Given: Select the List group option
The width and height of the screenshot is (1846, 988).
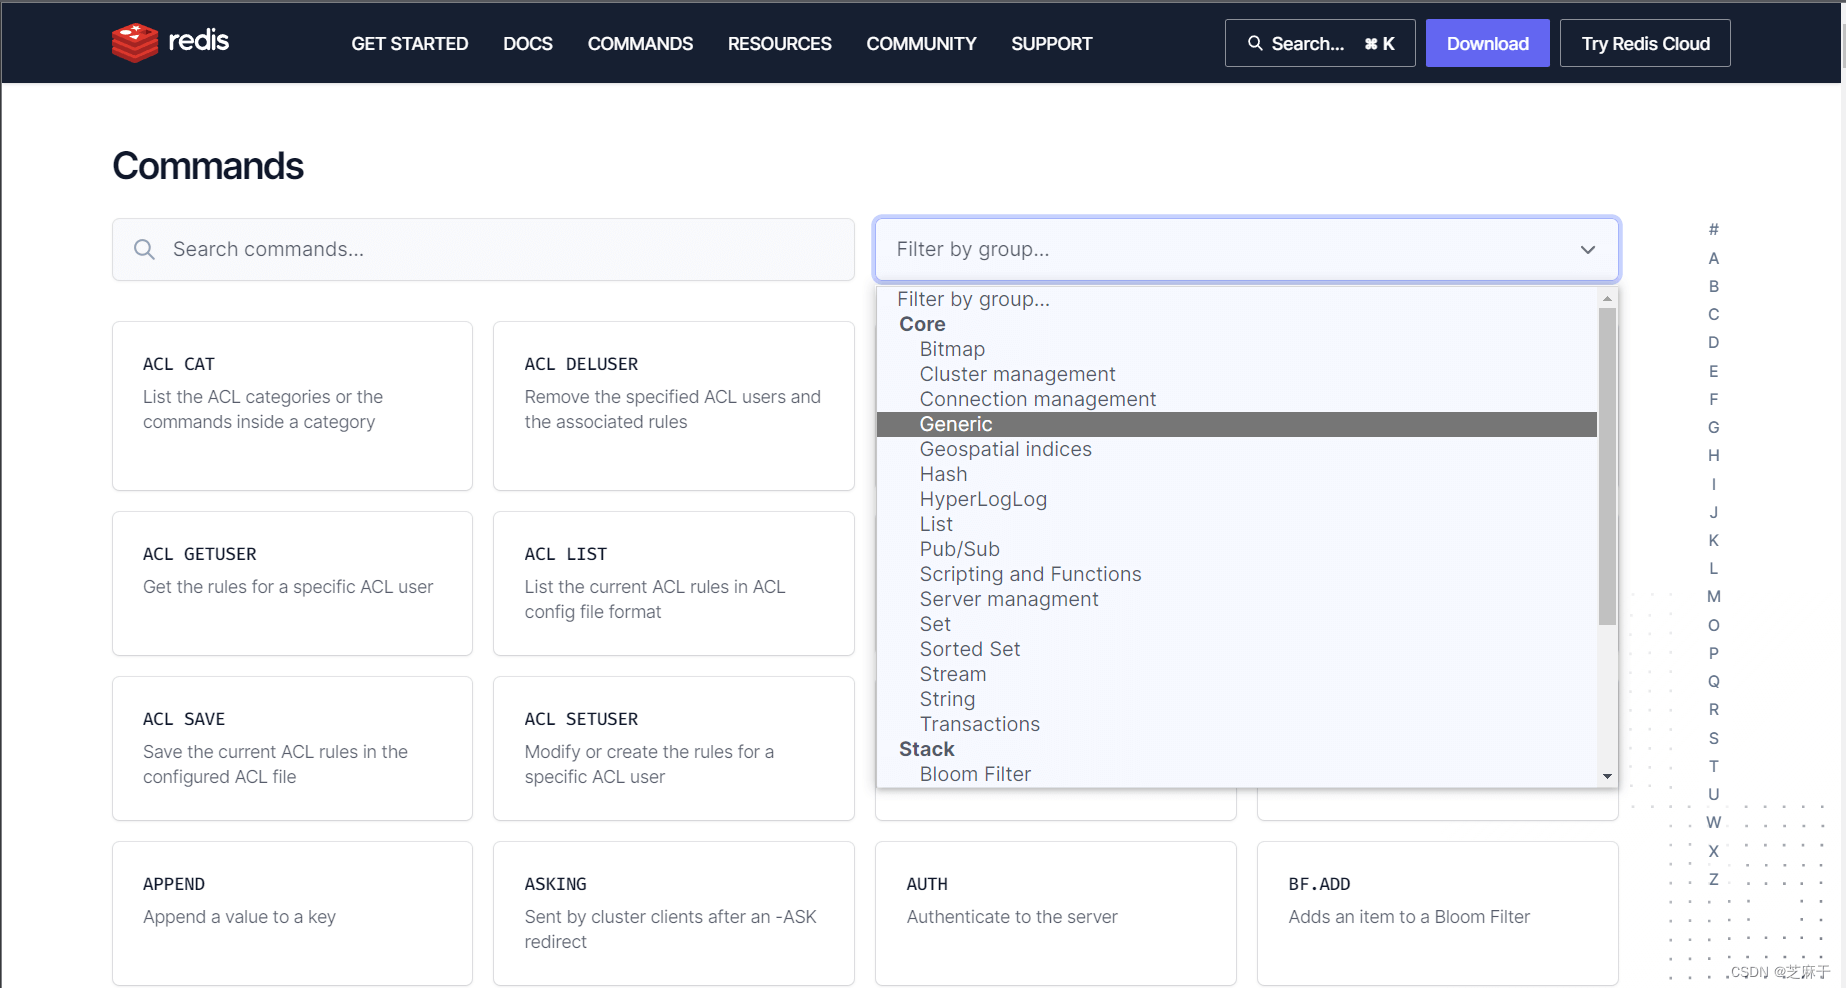Looking at the screenshot, I should [1237, 524].
